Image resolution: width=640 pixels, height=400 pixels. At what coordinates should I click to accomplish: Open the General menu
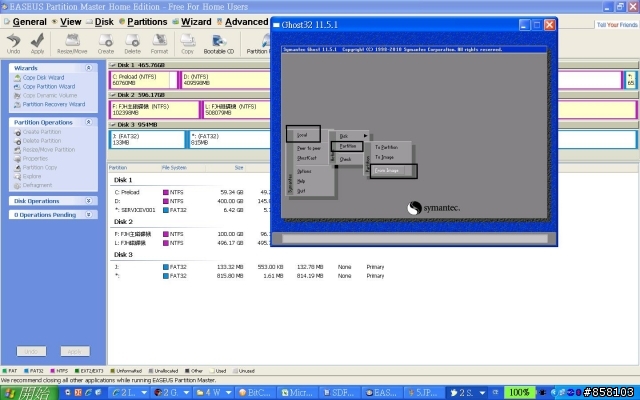pos(29,22)
